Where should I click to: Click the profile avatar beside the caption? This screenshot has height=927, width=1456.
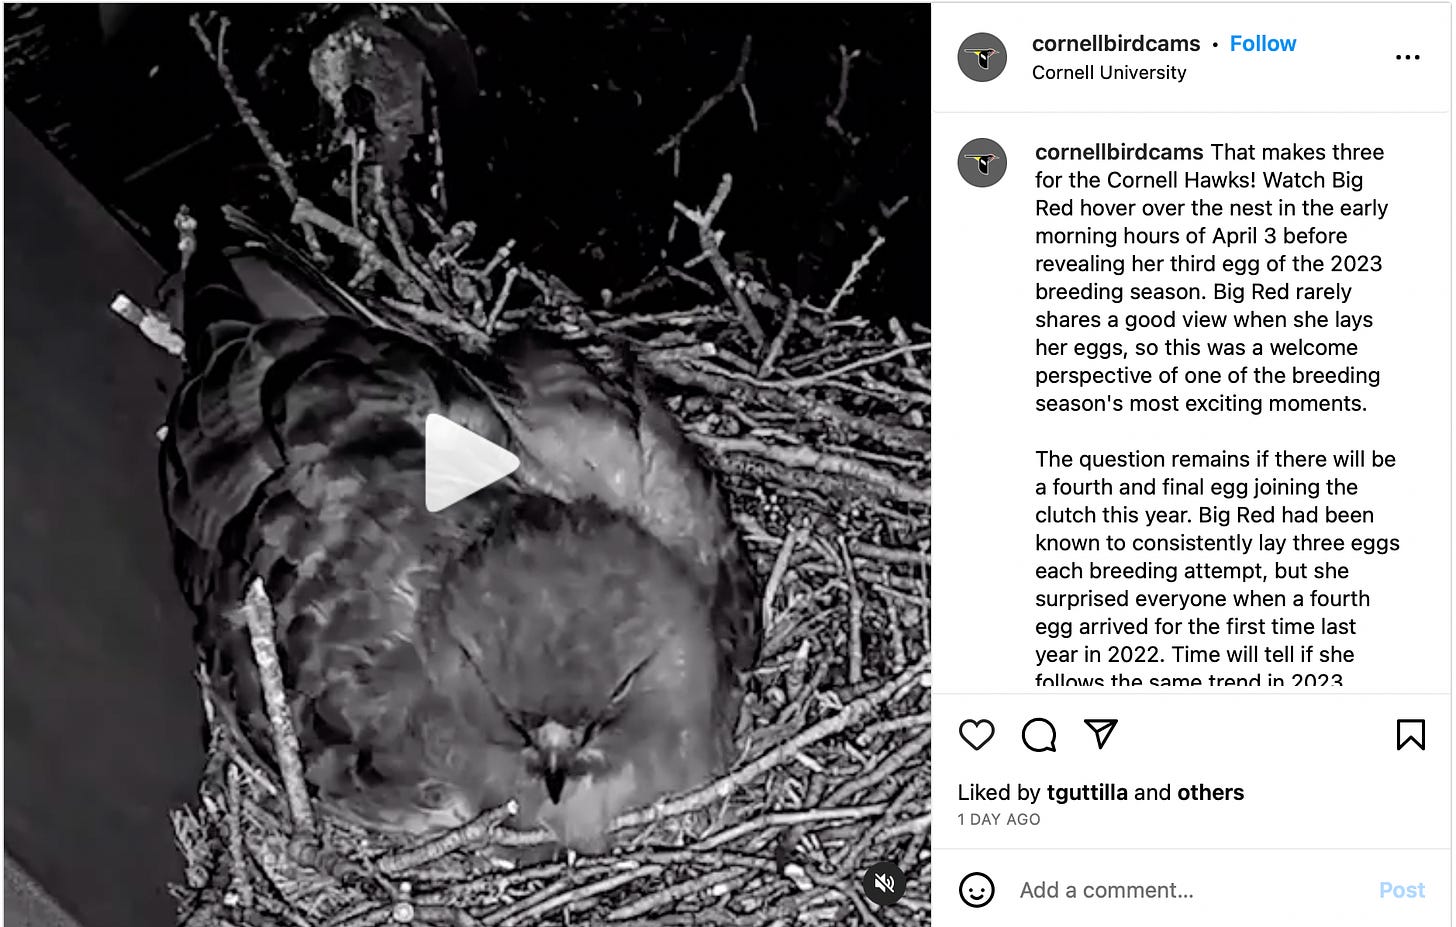(982, 162)
